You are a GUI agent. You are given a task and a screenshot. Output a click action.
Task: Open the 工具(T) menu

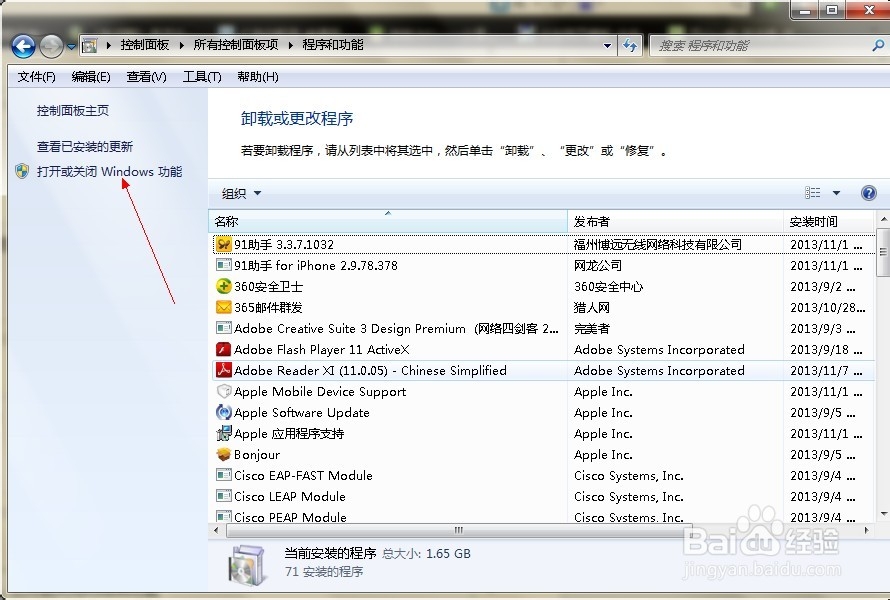(x=202, y=77)
